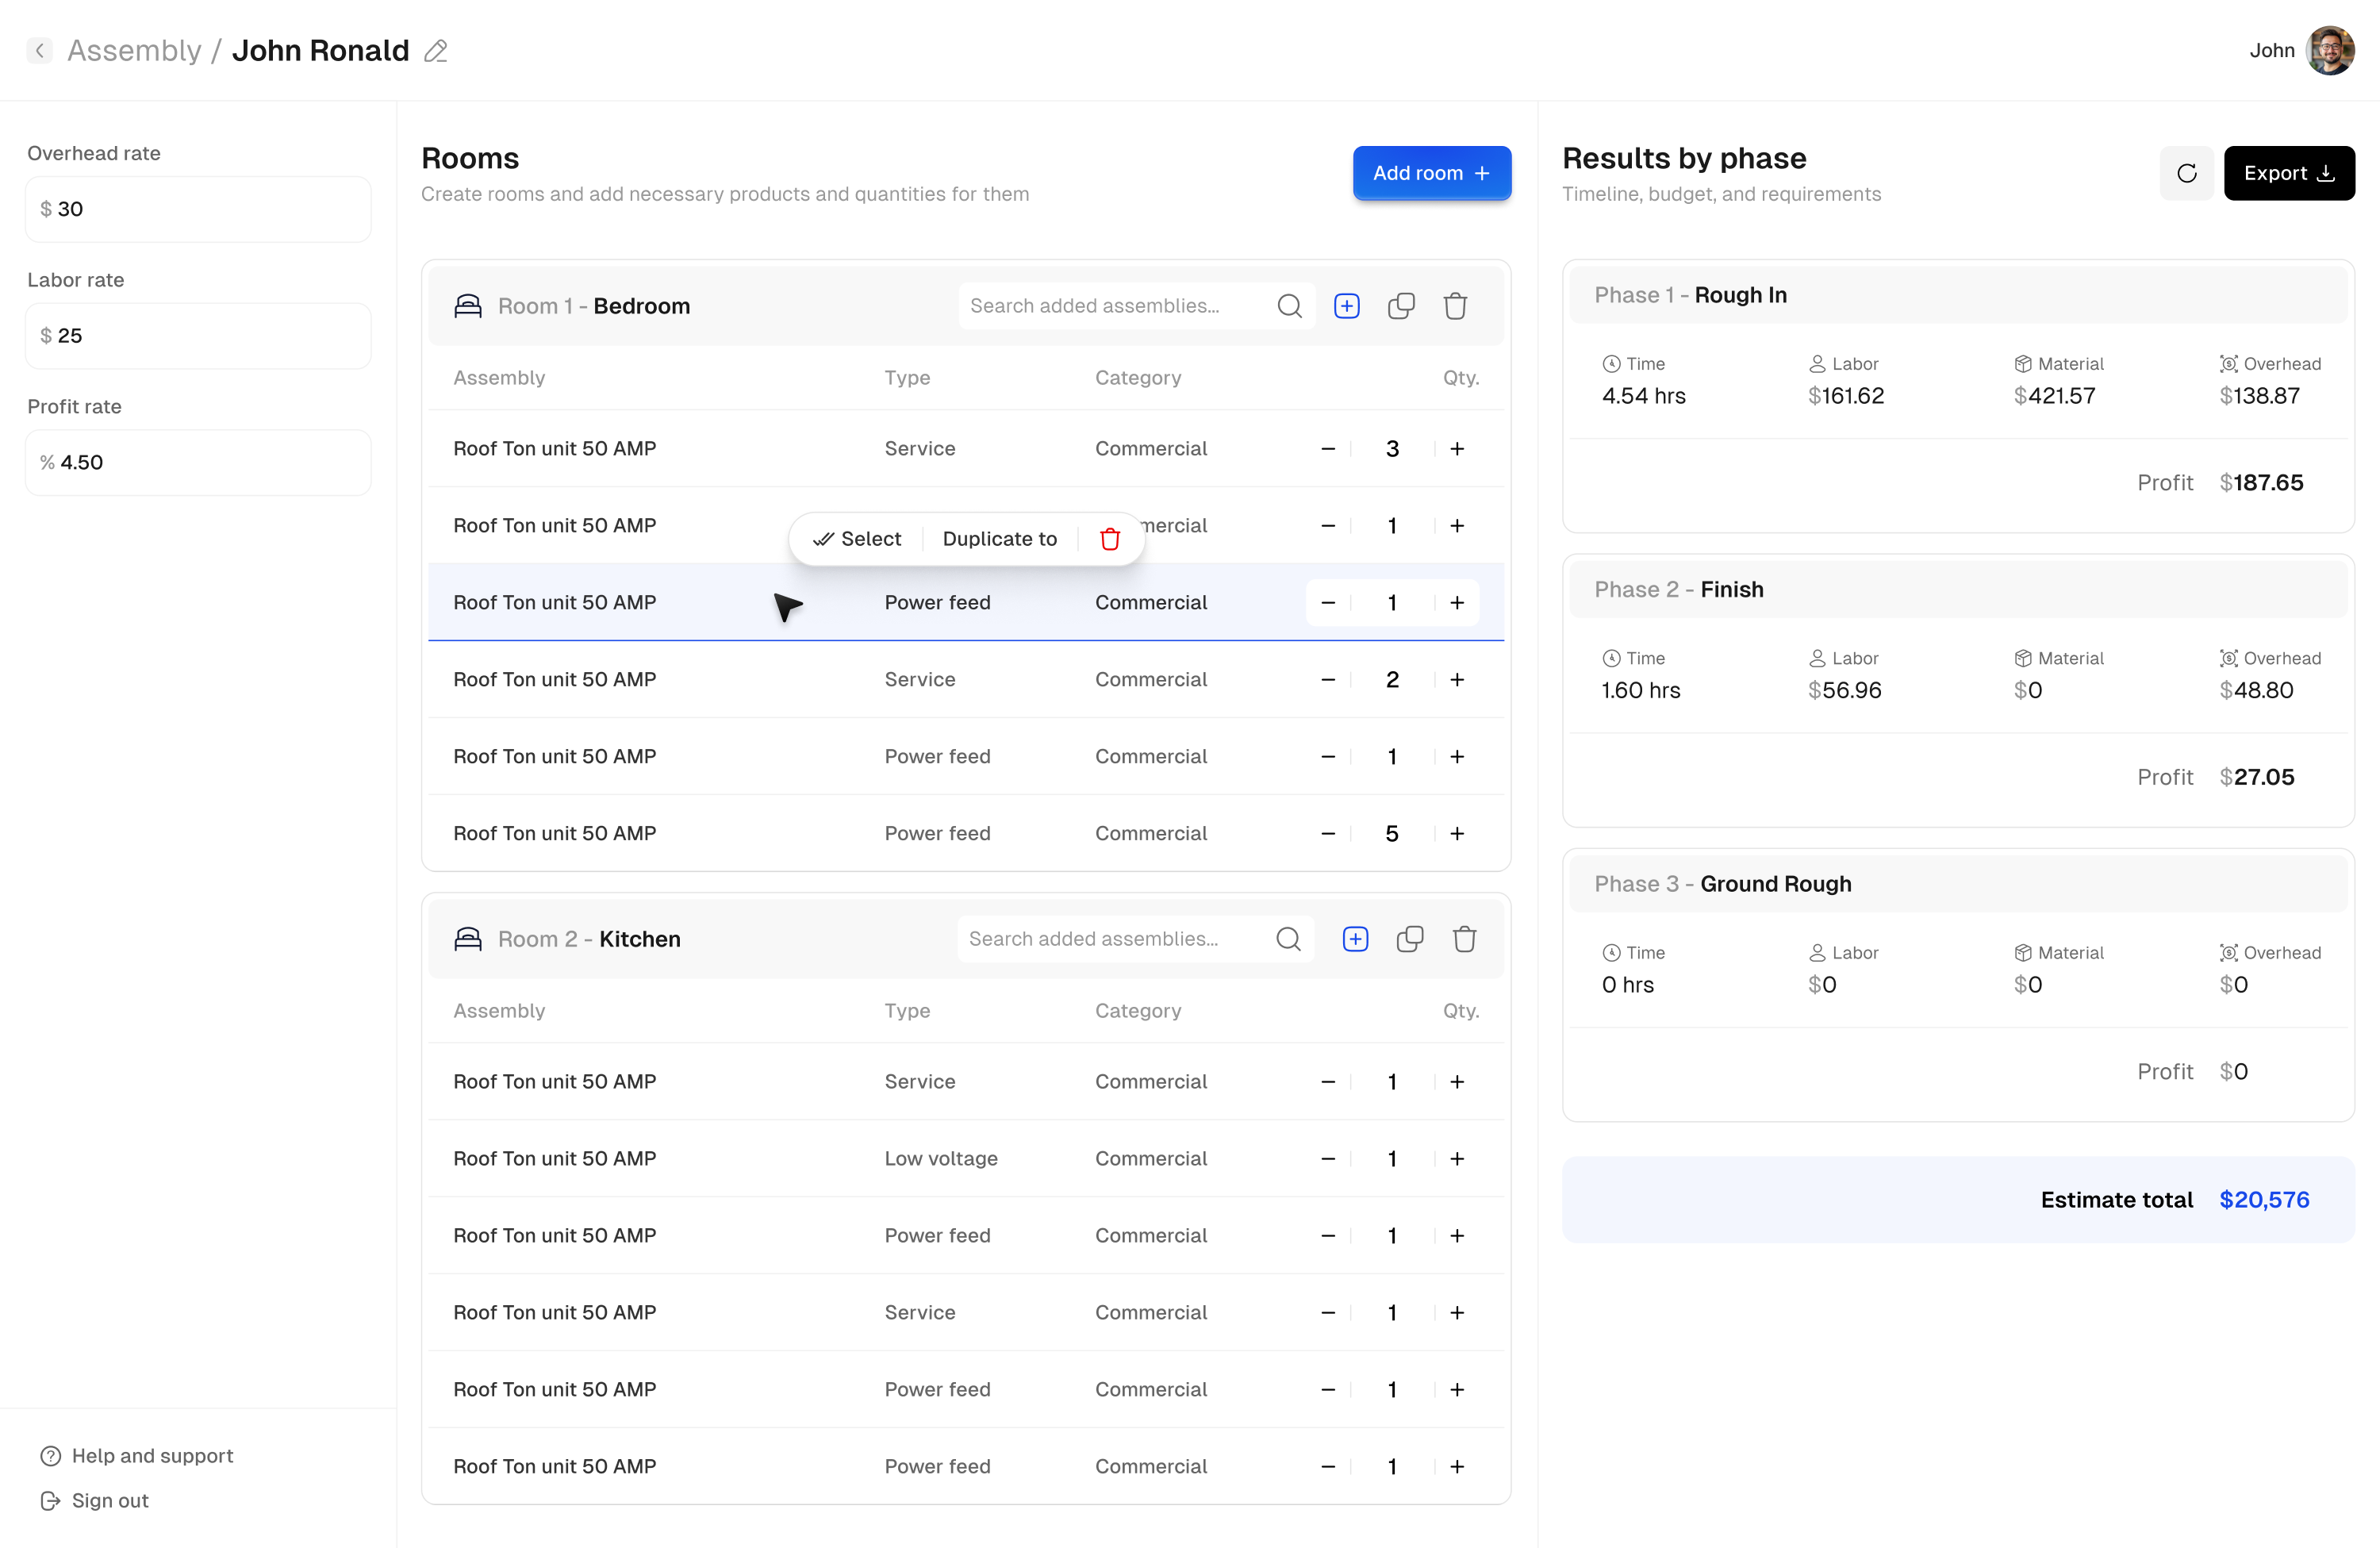The image size is (2380, 1548).
Task: Click the refresh icon in Results by phase
Action: click(2186, 173)
